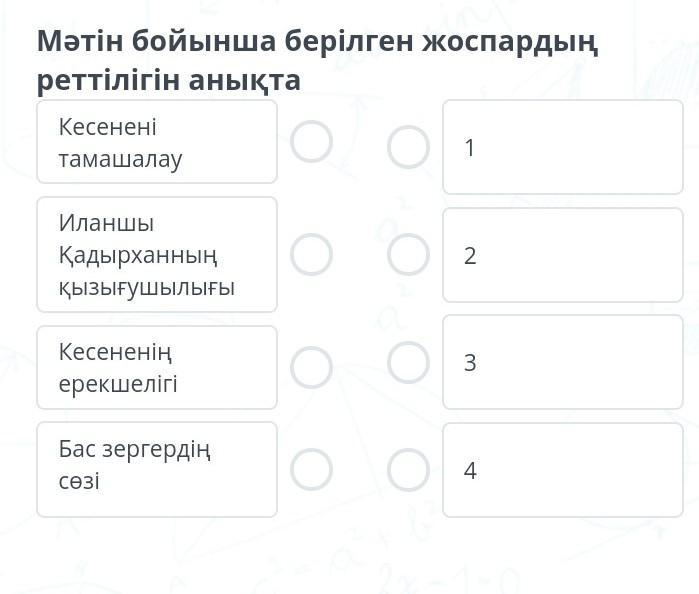This screenshot has width=699, height=594.
Task: Select the radio circle beside 'Кесенені тамашалау'
Action: point(311,142)
